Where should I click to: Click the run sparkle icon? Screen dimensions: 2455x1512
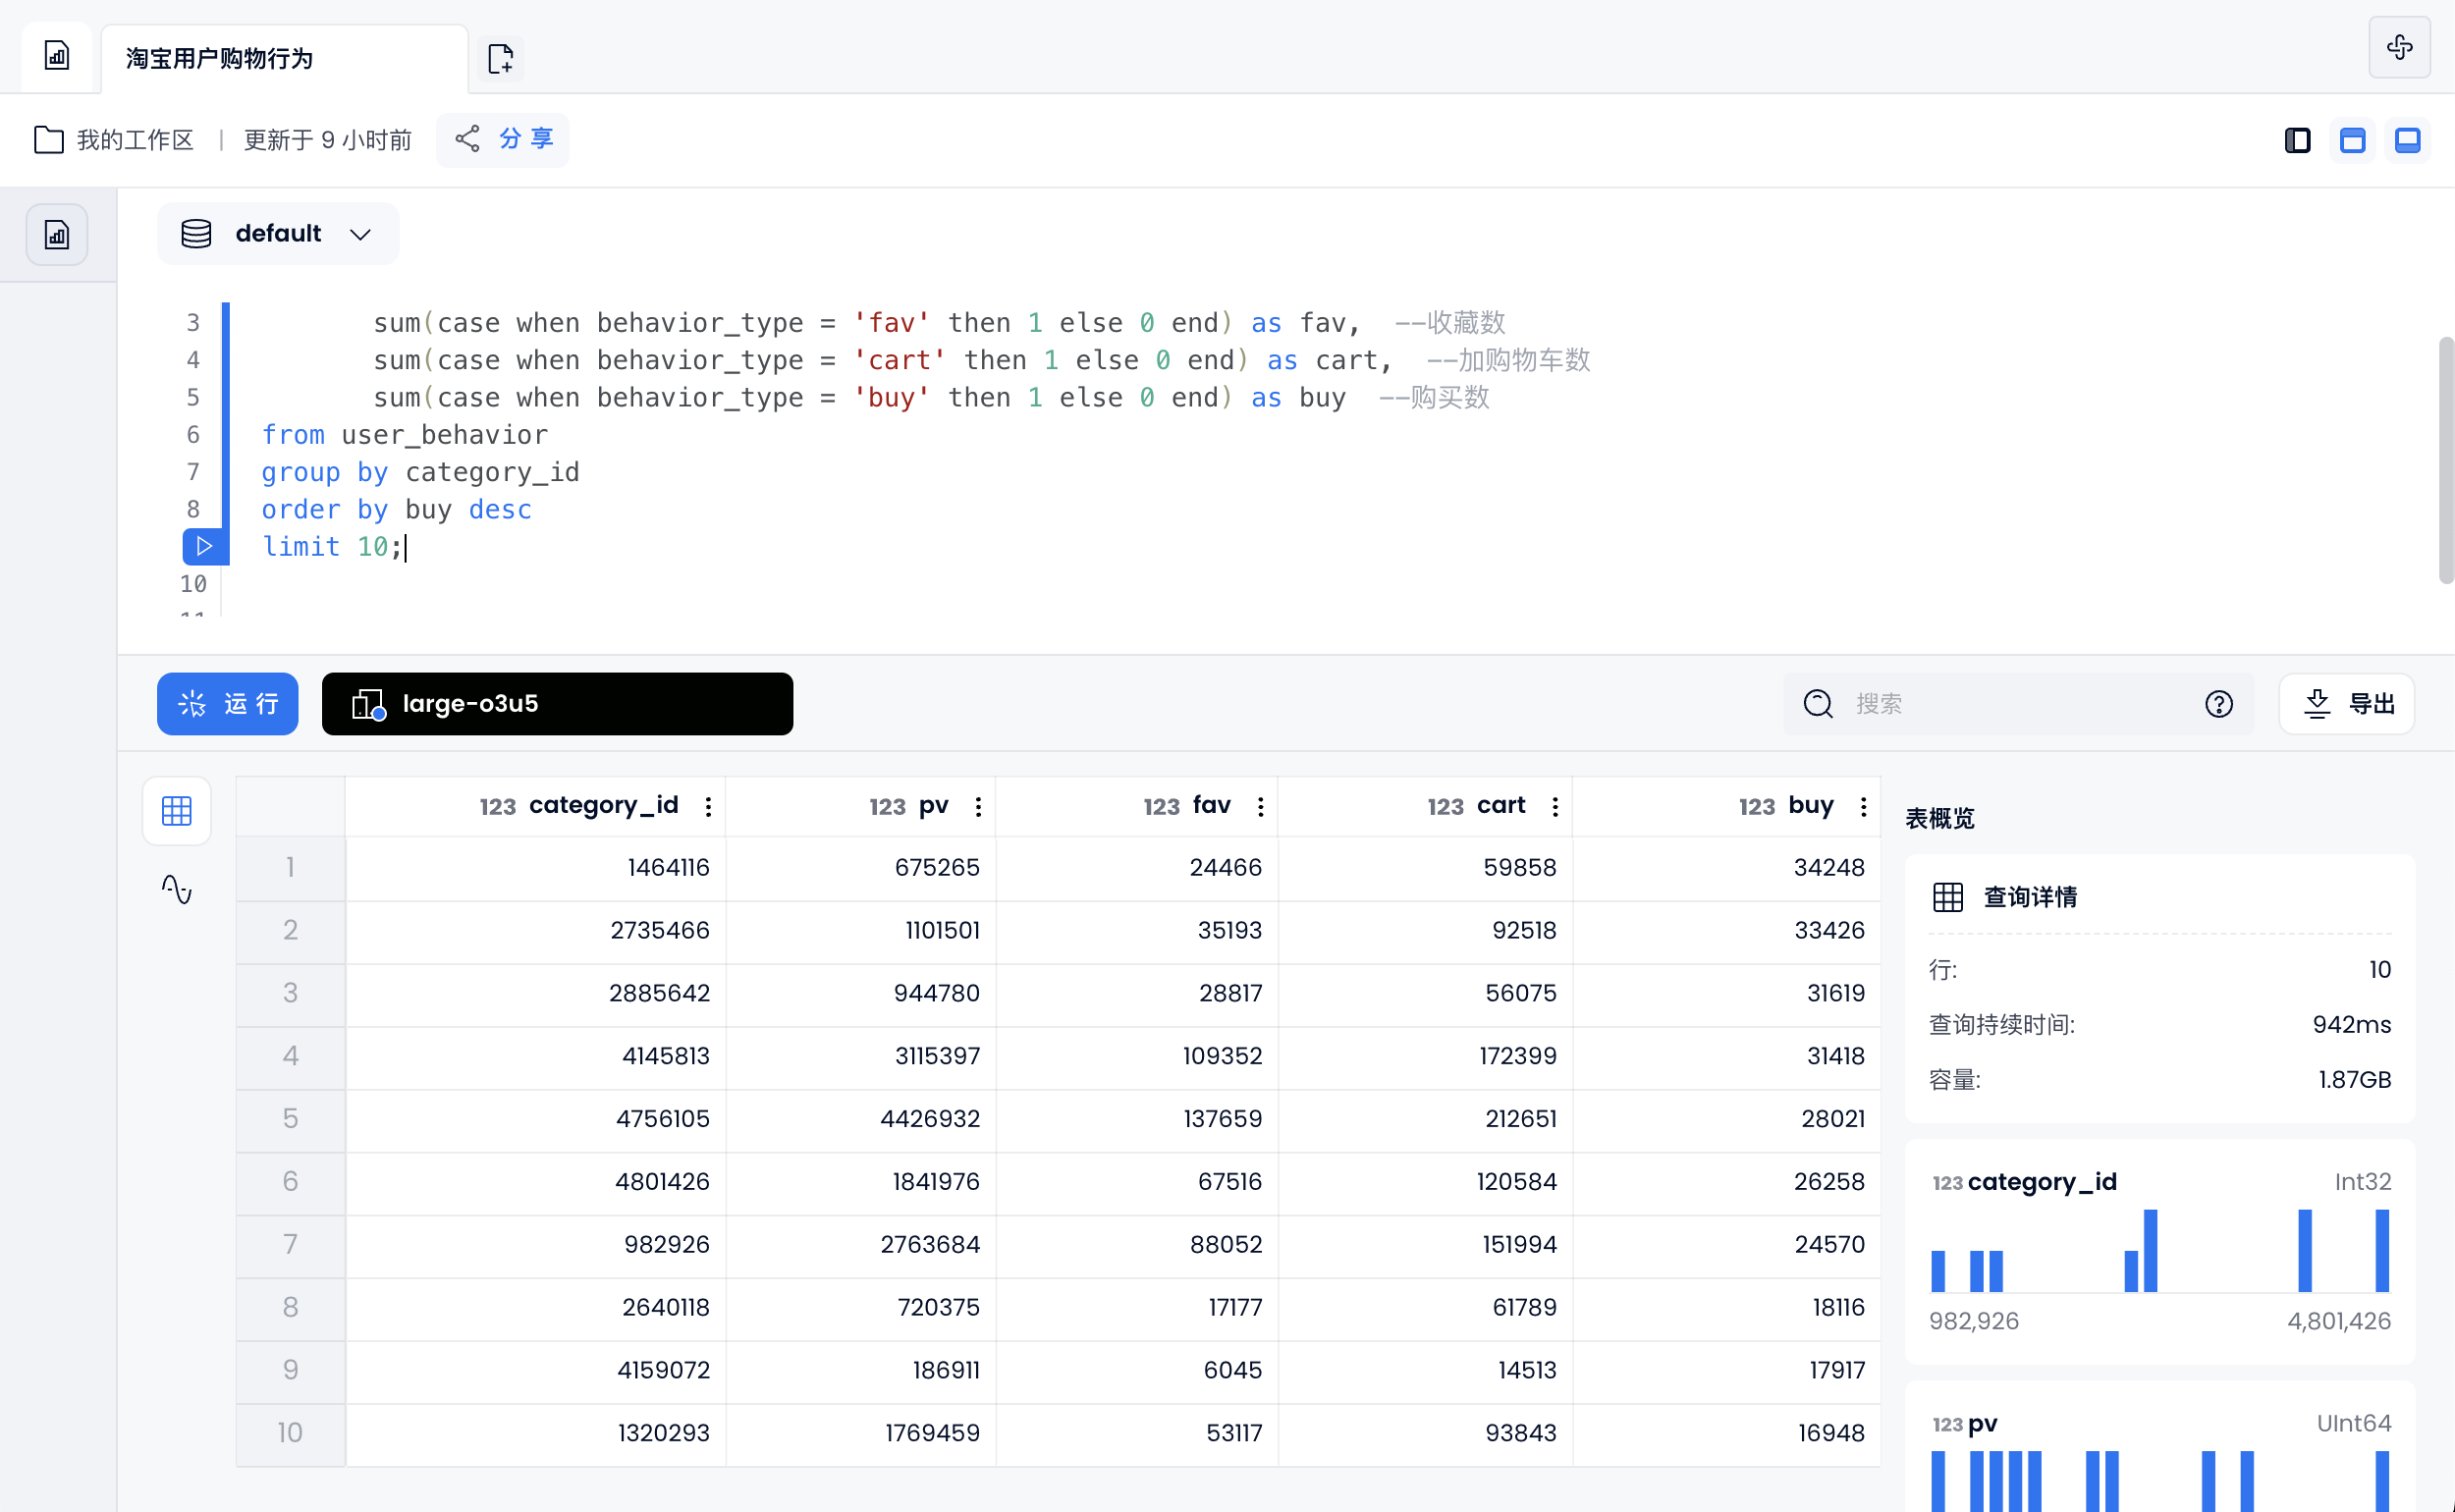[x=192, y=703]
